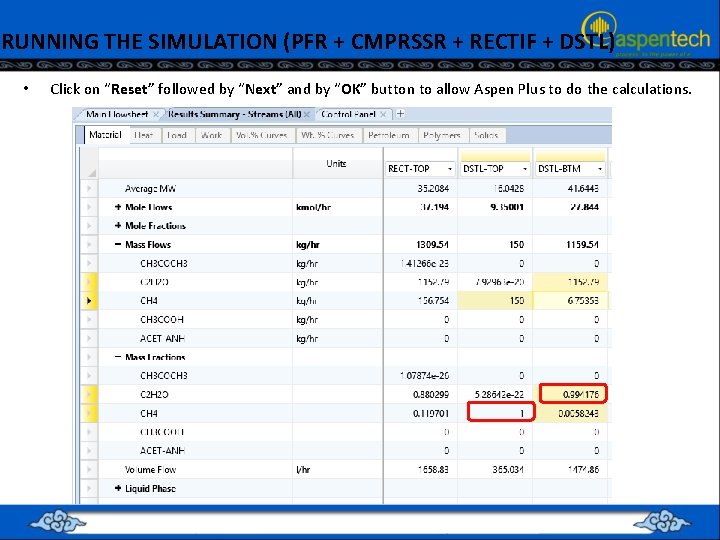Open the RECT-TOP stream dropdown
Viewport: 720px width, 540px height.
tap(450, 169)
